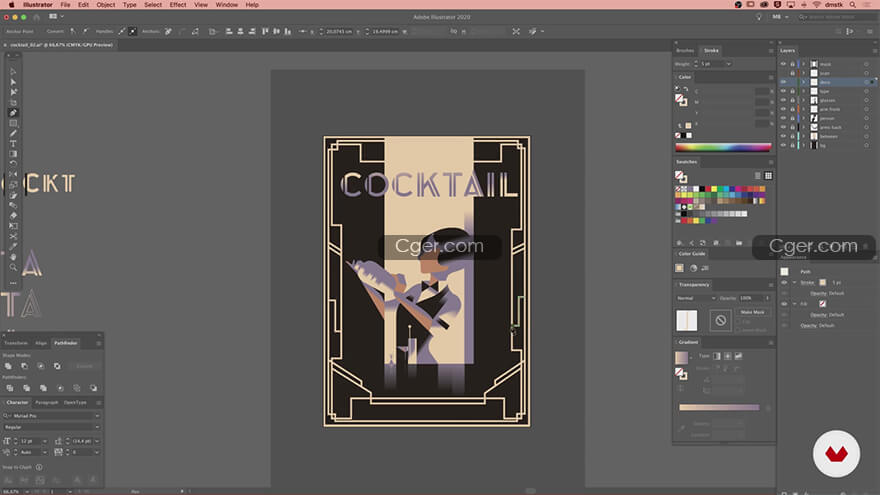The image size is (880, 495).
Task: Open Regular font style dropdown
Action: click(97, 427)
